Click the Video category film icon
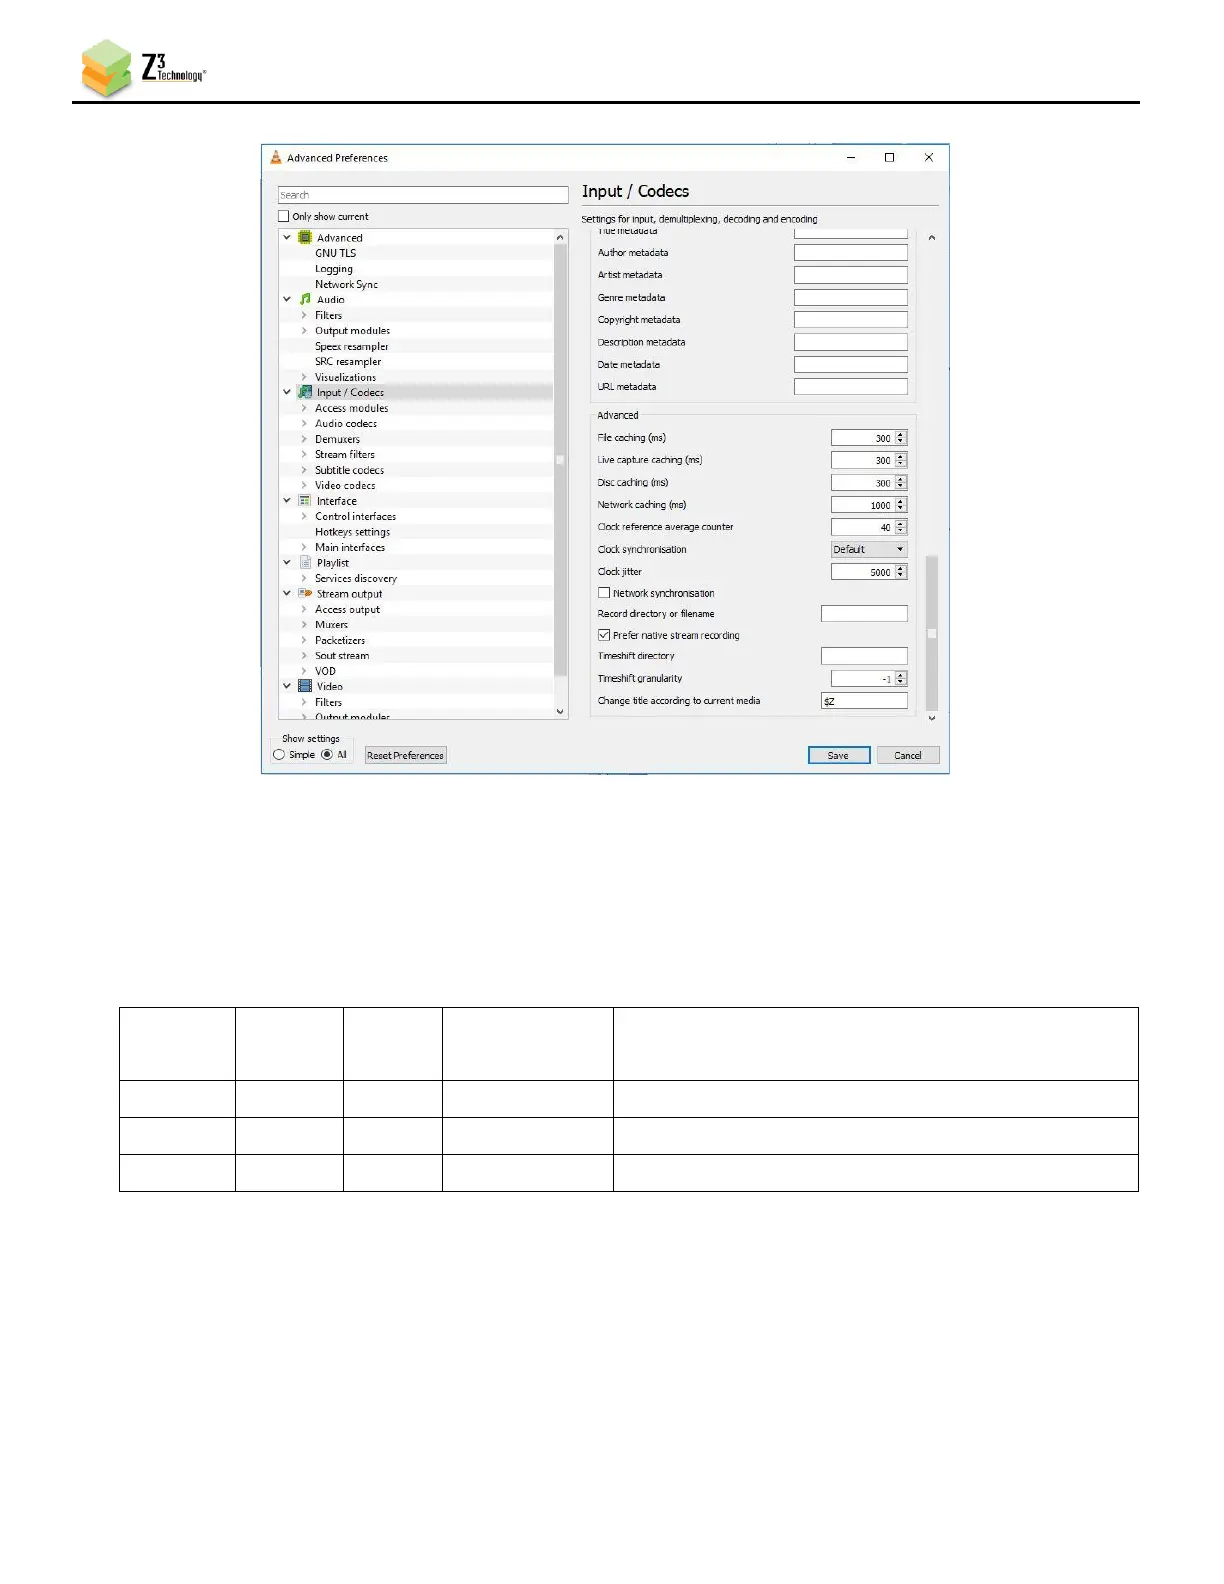Image resolution: width=1224 pixels, height=1584 pixels. 305,687
